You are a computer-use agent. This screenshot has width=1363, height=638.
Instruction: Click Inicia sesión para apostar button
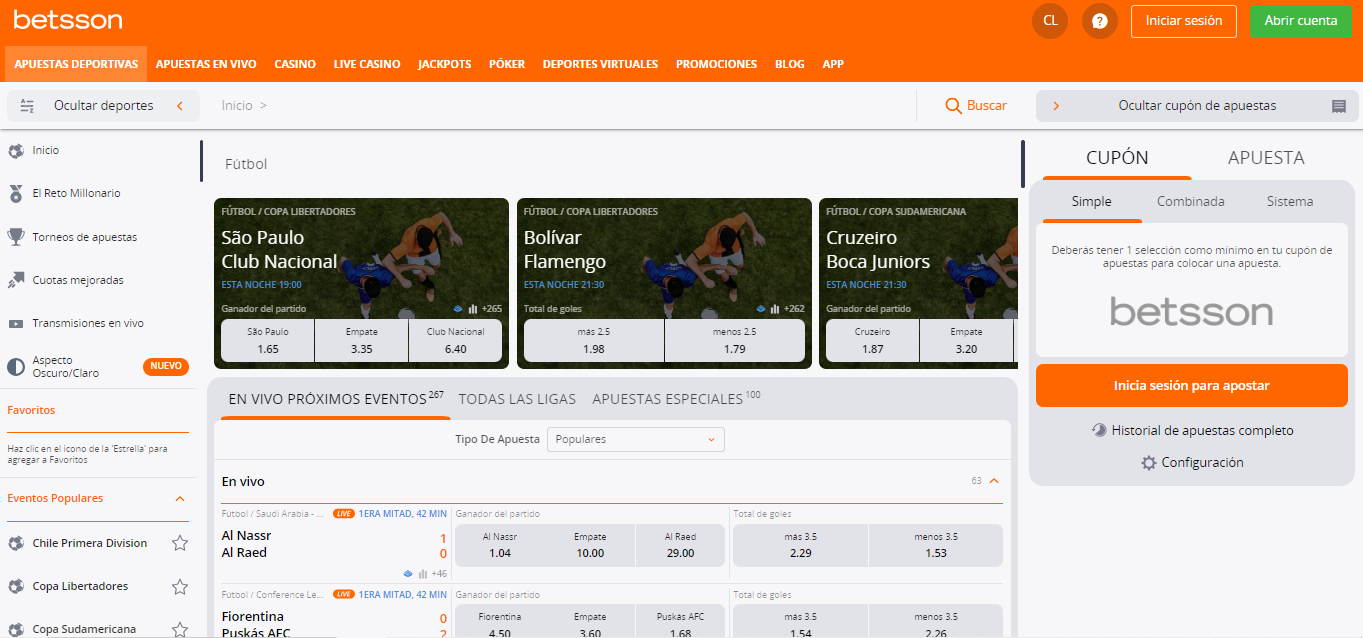click(1191, 385)
